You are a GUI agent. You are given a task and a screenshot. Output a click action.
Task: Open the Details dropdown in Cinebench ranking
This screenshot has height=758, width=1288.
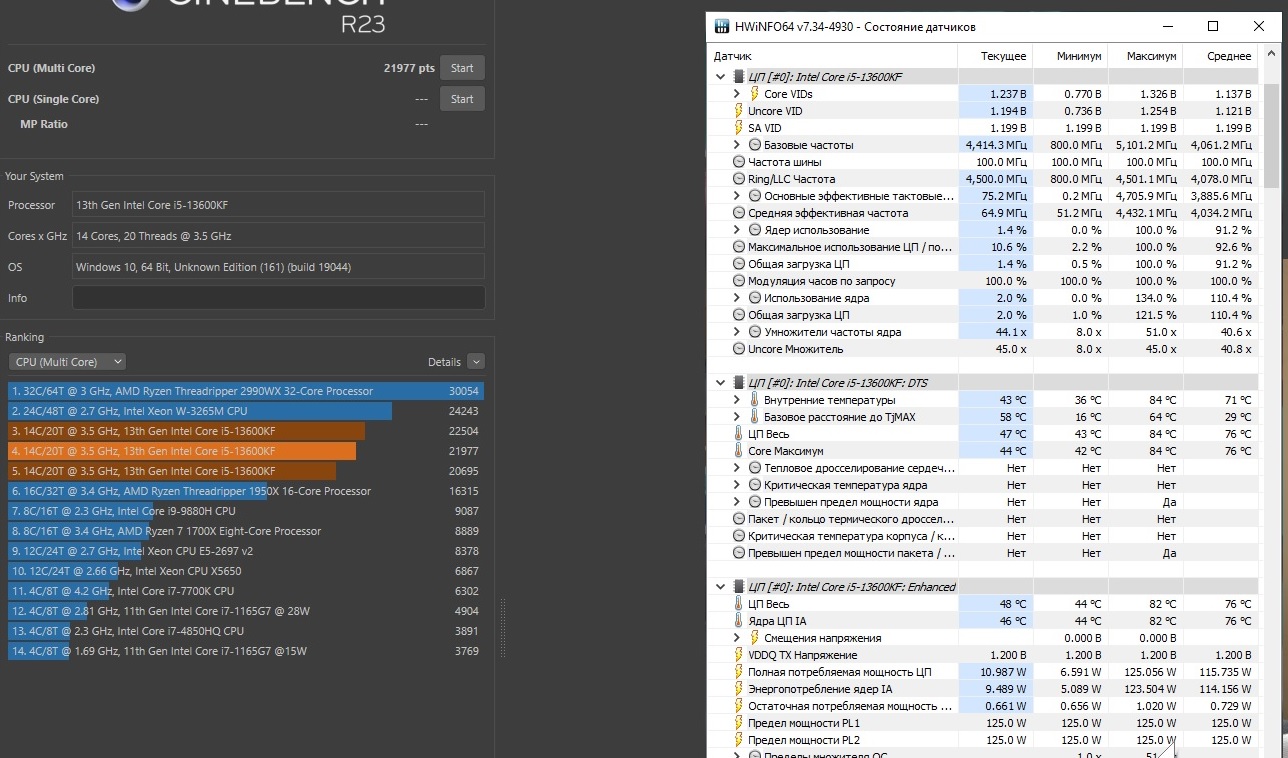click(476, 362)
